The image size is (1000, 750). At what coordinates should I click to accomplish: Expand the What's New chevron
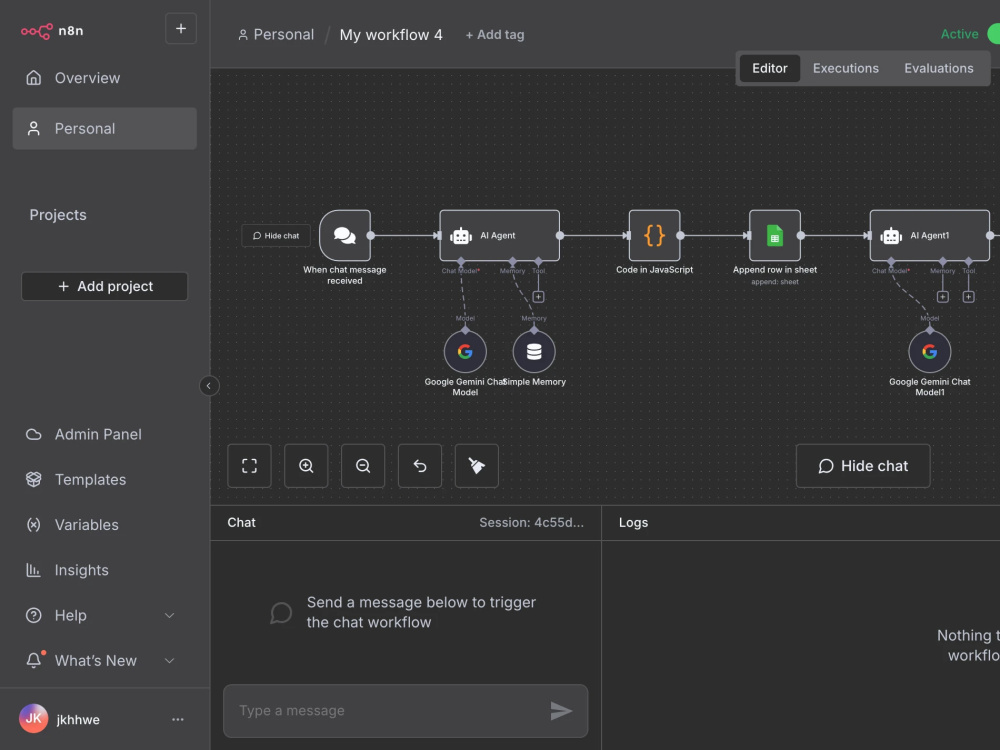click(x=170, y=661)
